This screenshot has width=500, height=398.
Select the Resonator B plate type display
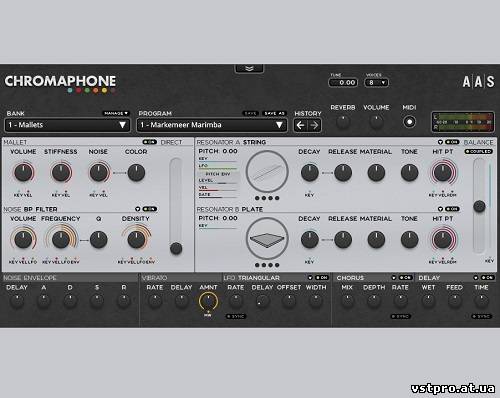tap(267, 239)
